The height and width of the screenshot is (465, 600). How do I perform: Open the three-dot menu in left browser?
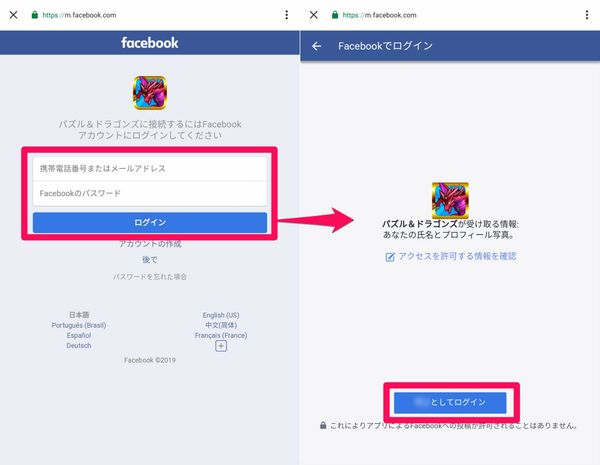point(287,15)
